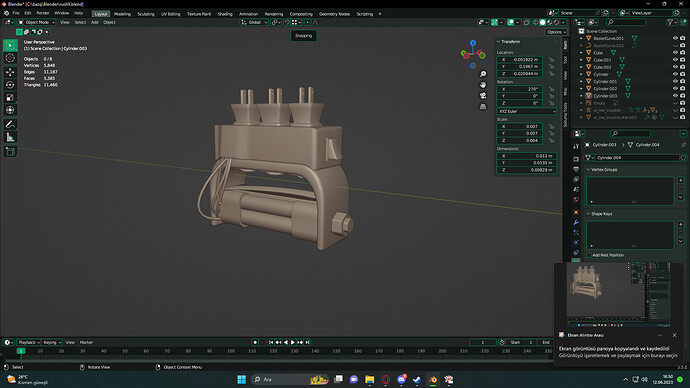Toggle the snapping magnet button
The width and height of the screenshot is (690, 388).
click(x=287, y=22)
